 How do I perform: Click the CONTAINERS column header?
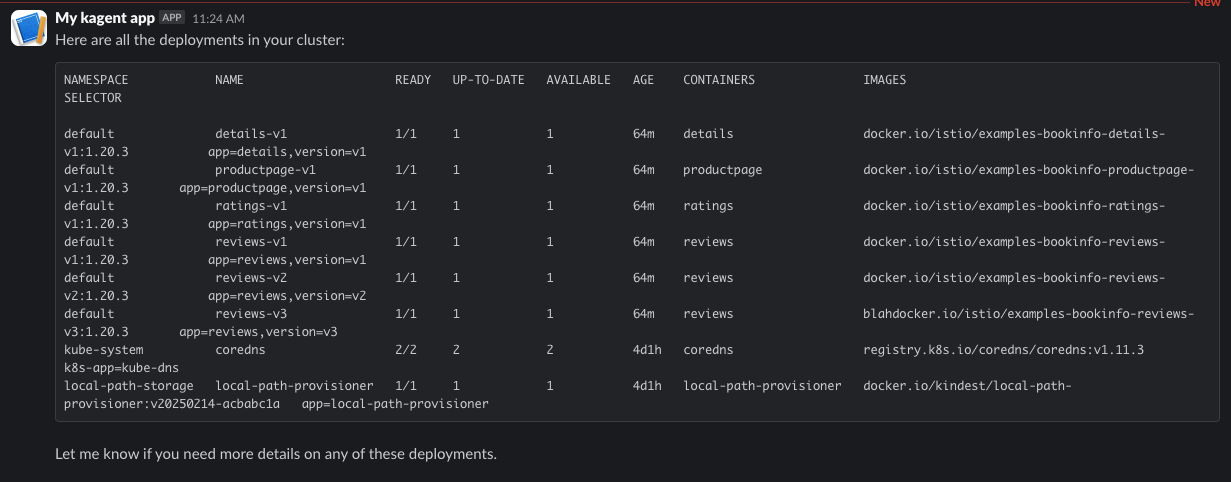pyautogui.click(x=719, y=80)
